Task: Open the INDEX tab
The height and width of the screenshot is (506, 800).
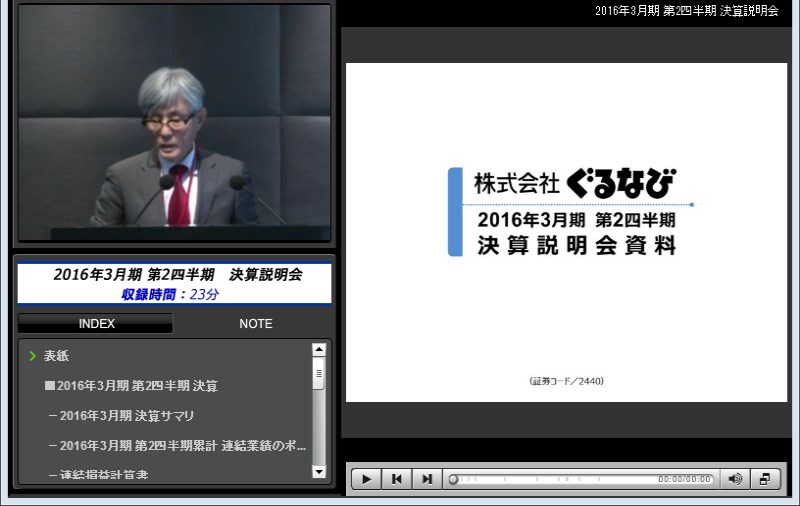Action: tap(96, 324)
